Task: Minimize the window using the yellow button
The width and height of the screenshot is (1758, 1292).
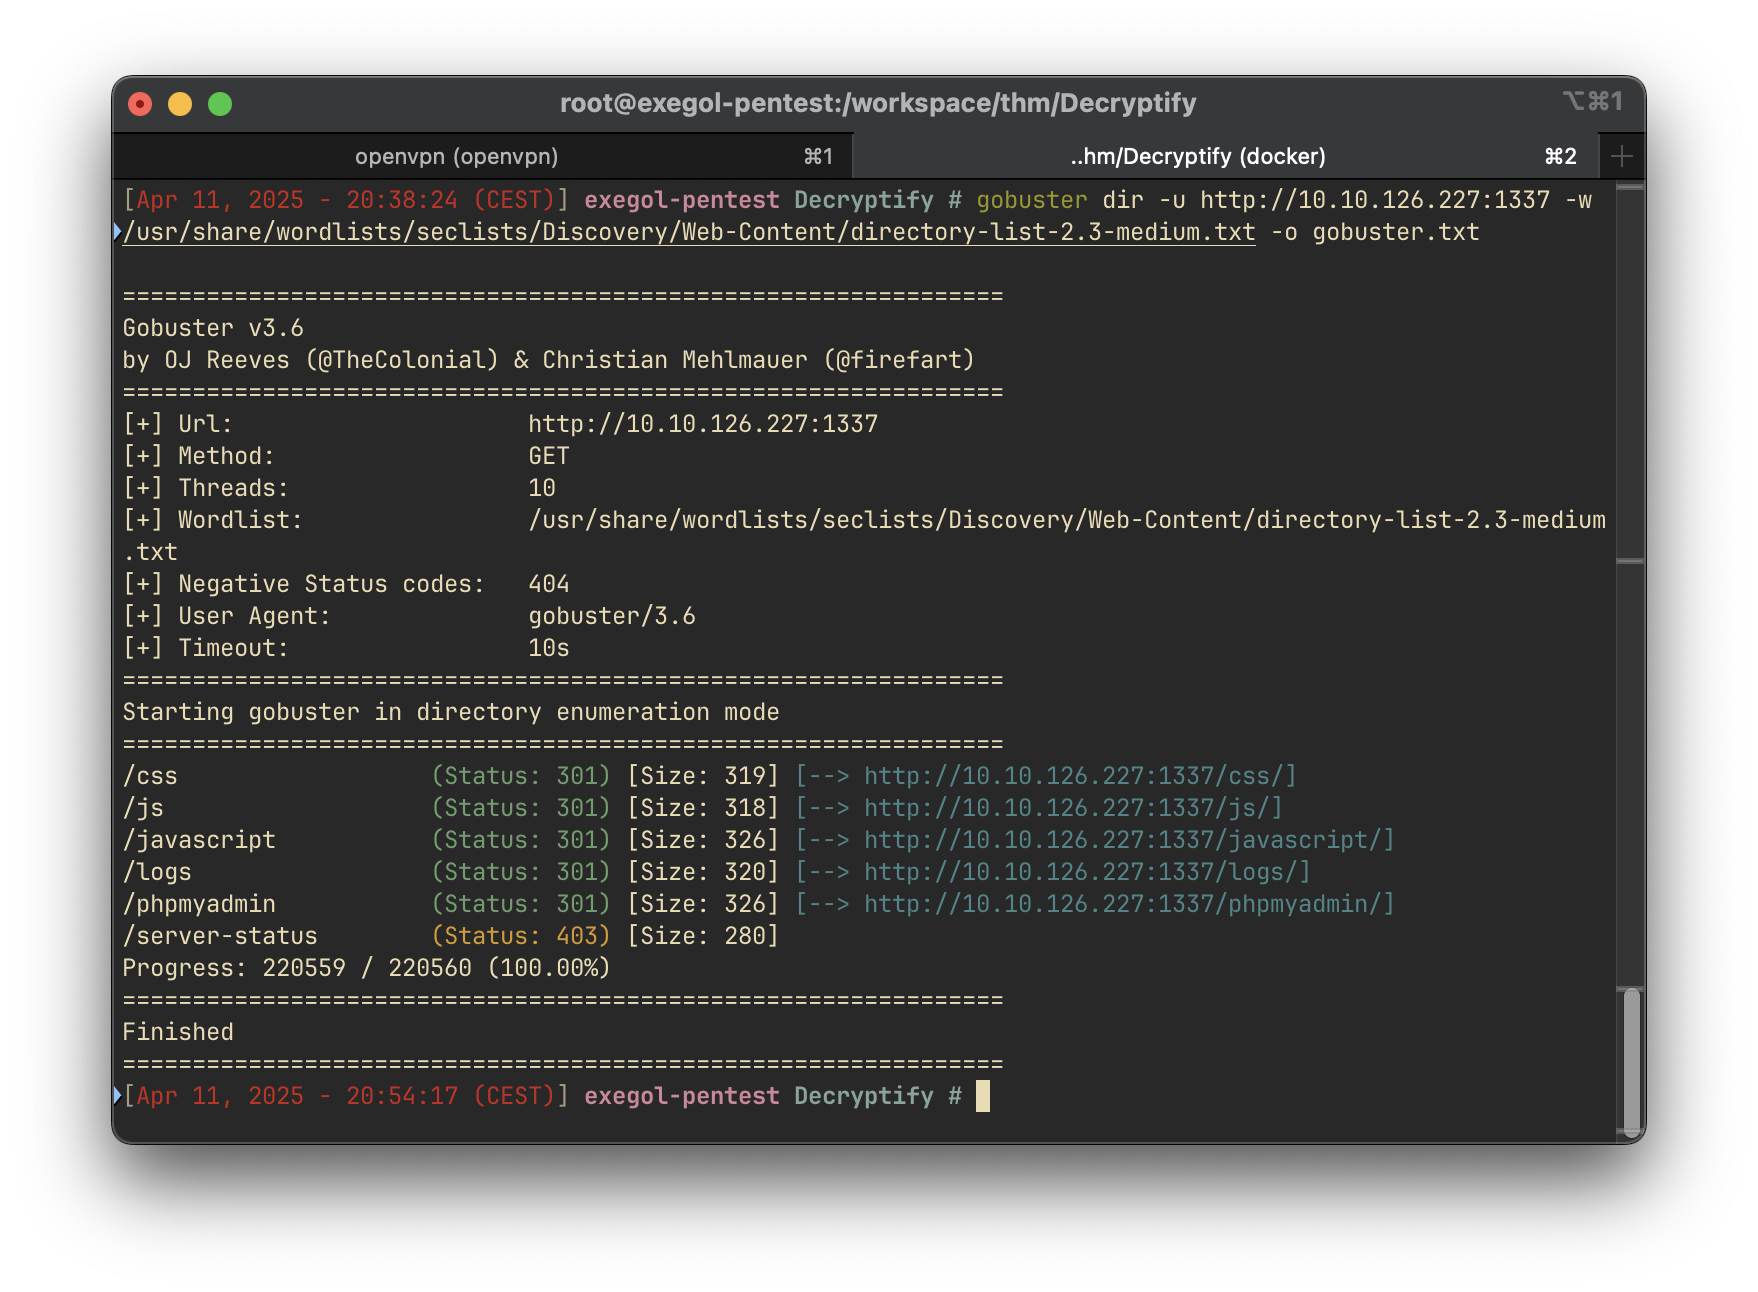Action: [x=180, y=104]
